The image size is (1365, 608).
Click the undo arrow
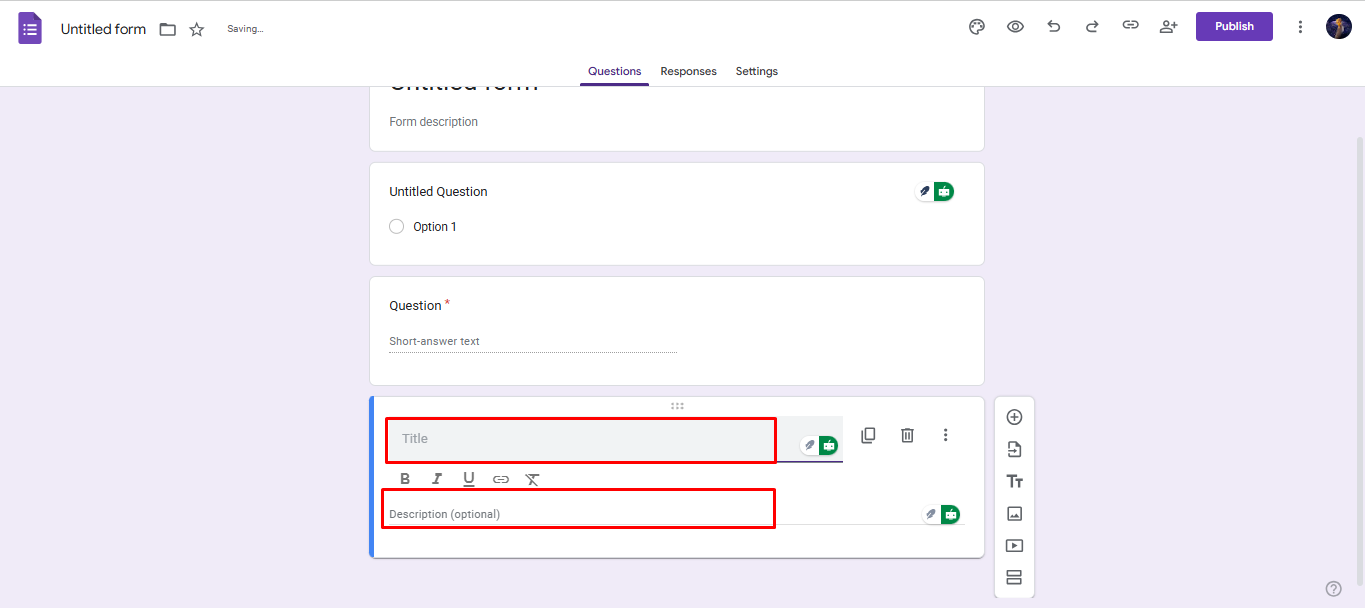pyautogui.click(x=1053, y=26)
